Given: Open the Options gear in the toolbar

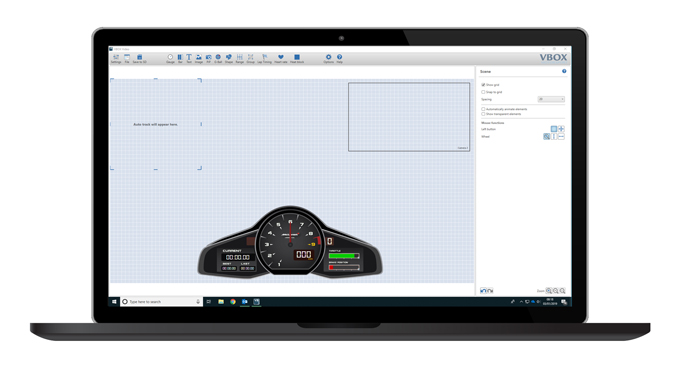Looking at the screenshot, I should (328, 59).
